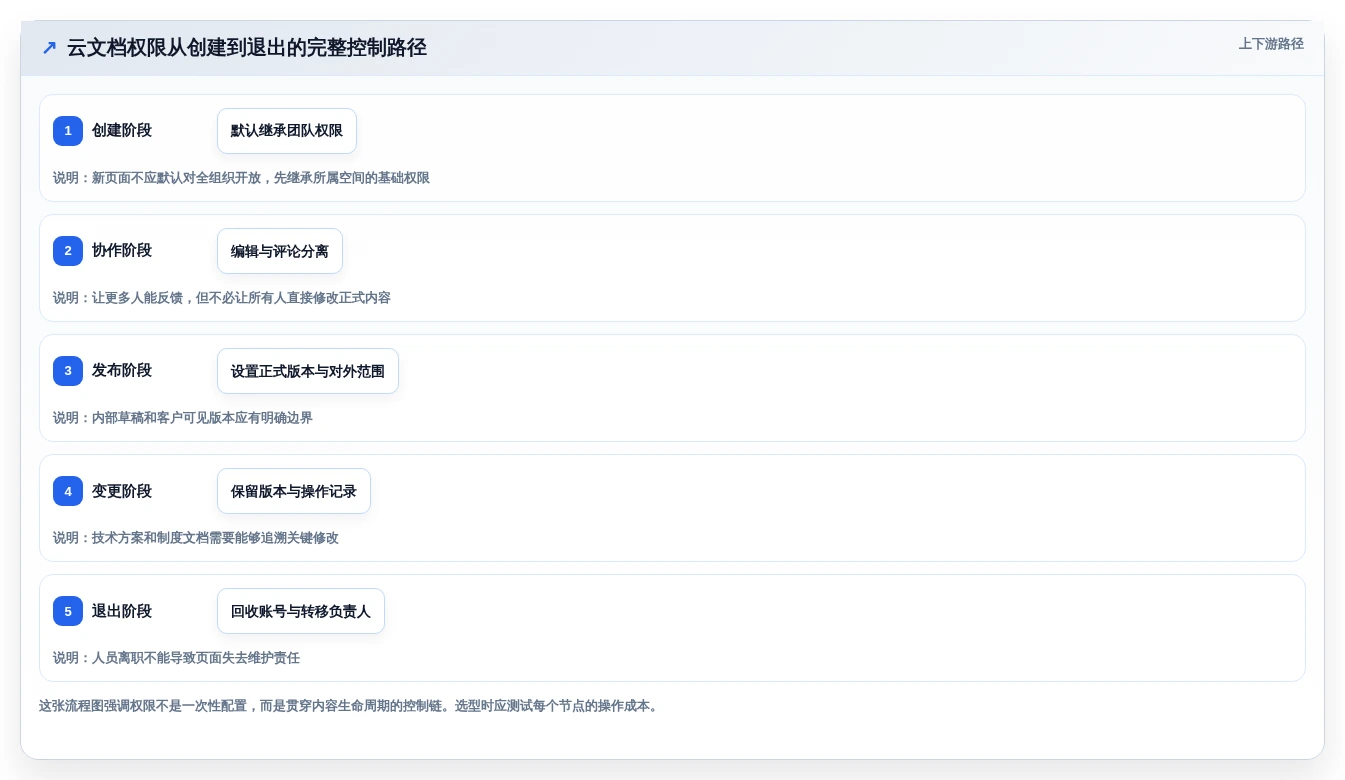Click the note starting 说明:新页面不应默认
The height and width of the screenshot is (780, 1345).
click(241, 178)
